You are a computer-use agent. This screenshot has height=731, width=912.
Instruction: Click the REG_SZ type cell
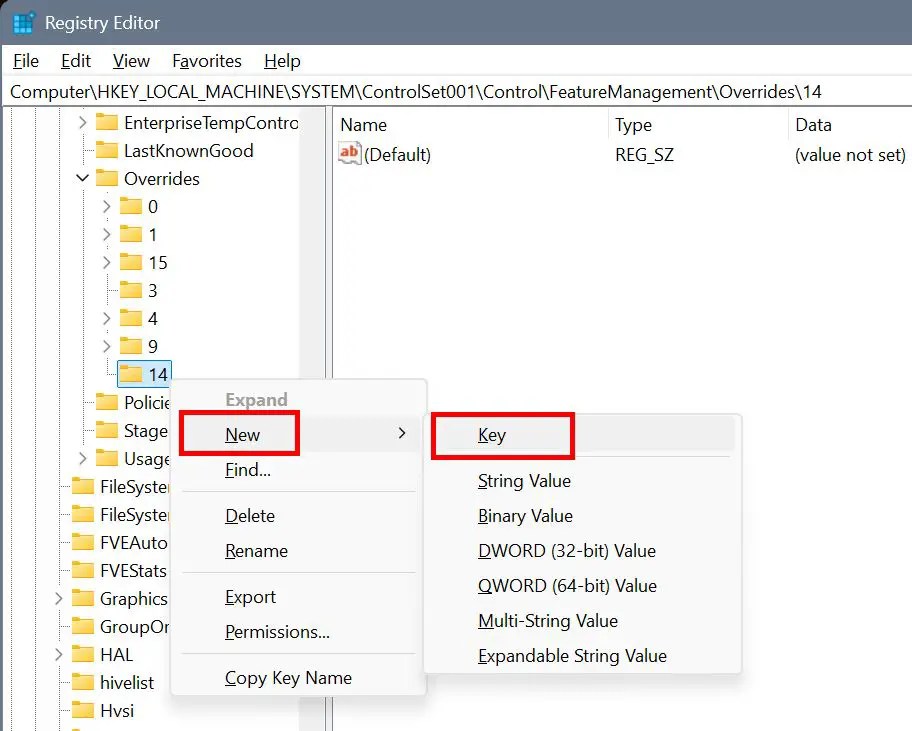click(x=644, y=155)
